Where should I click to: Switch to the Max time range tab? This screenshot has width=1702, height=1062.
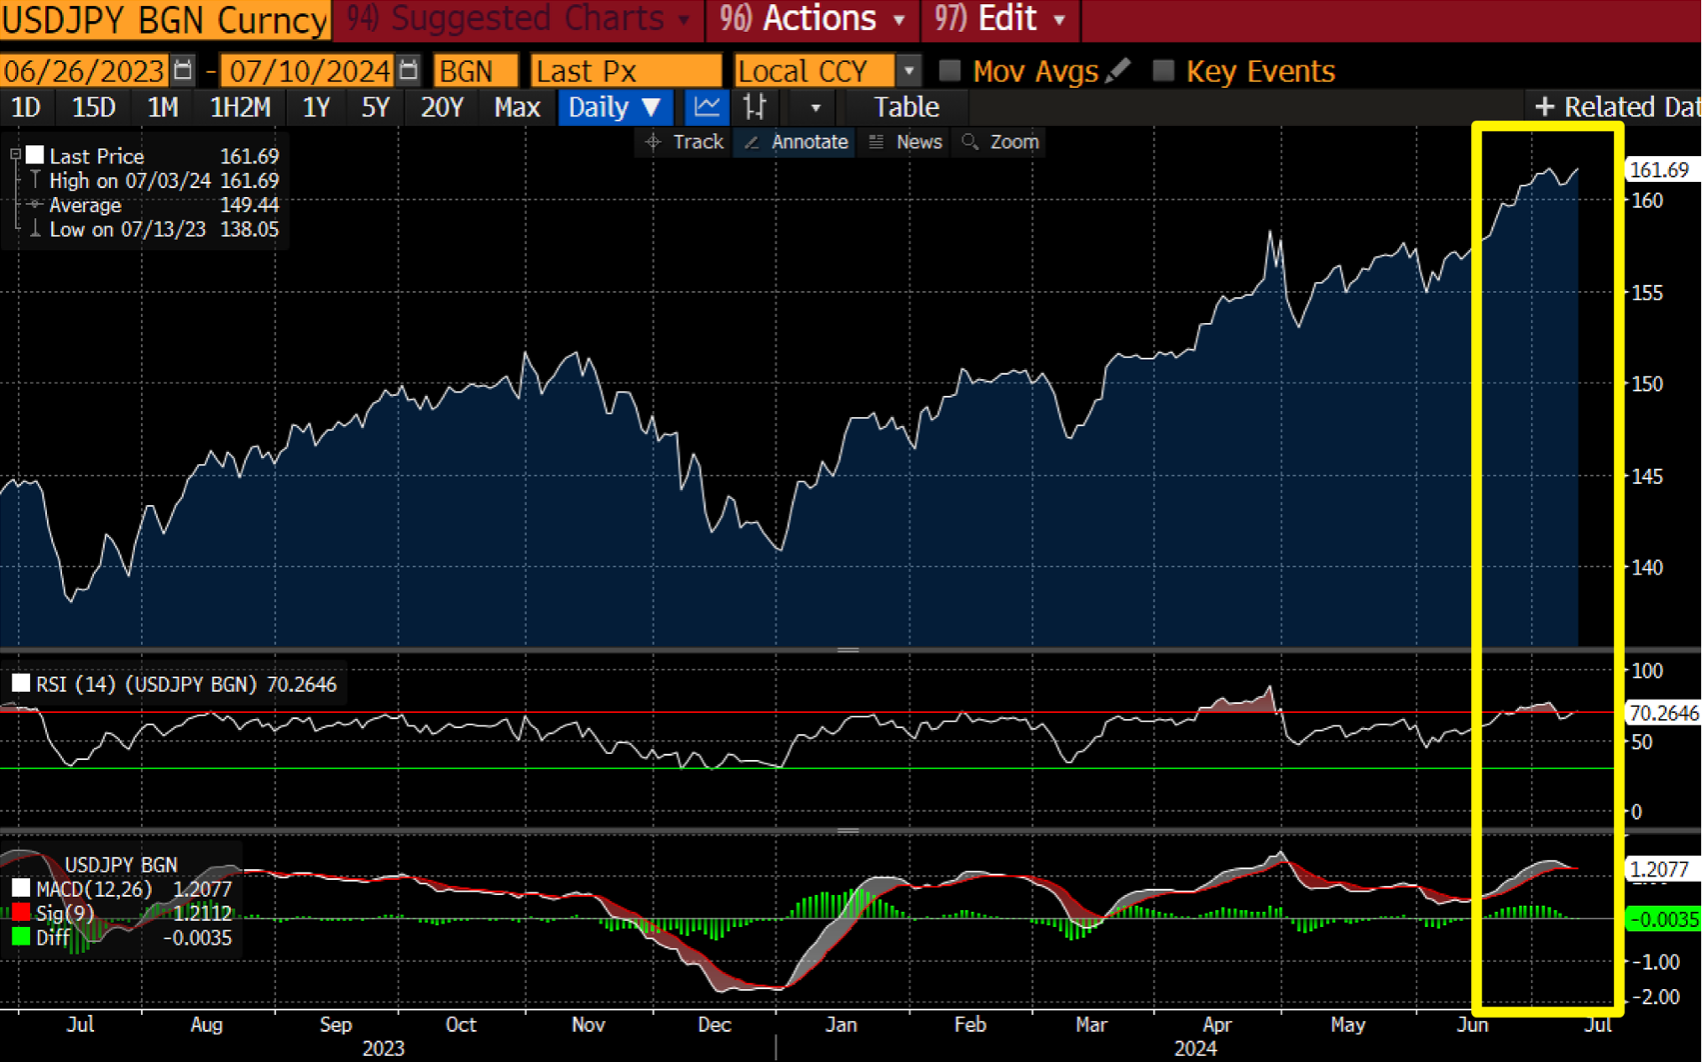(x=516, y=107)
